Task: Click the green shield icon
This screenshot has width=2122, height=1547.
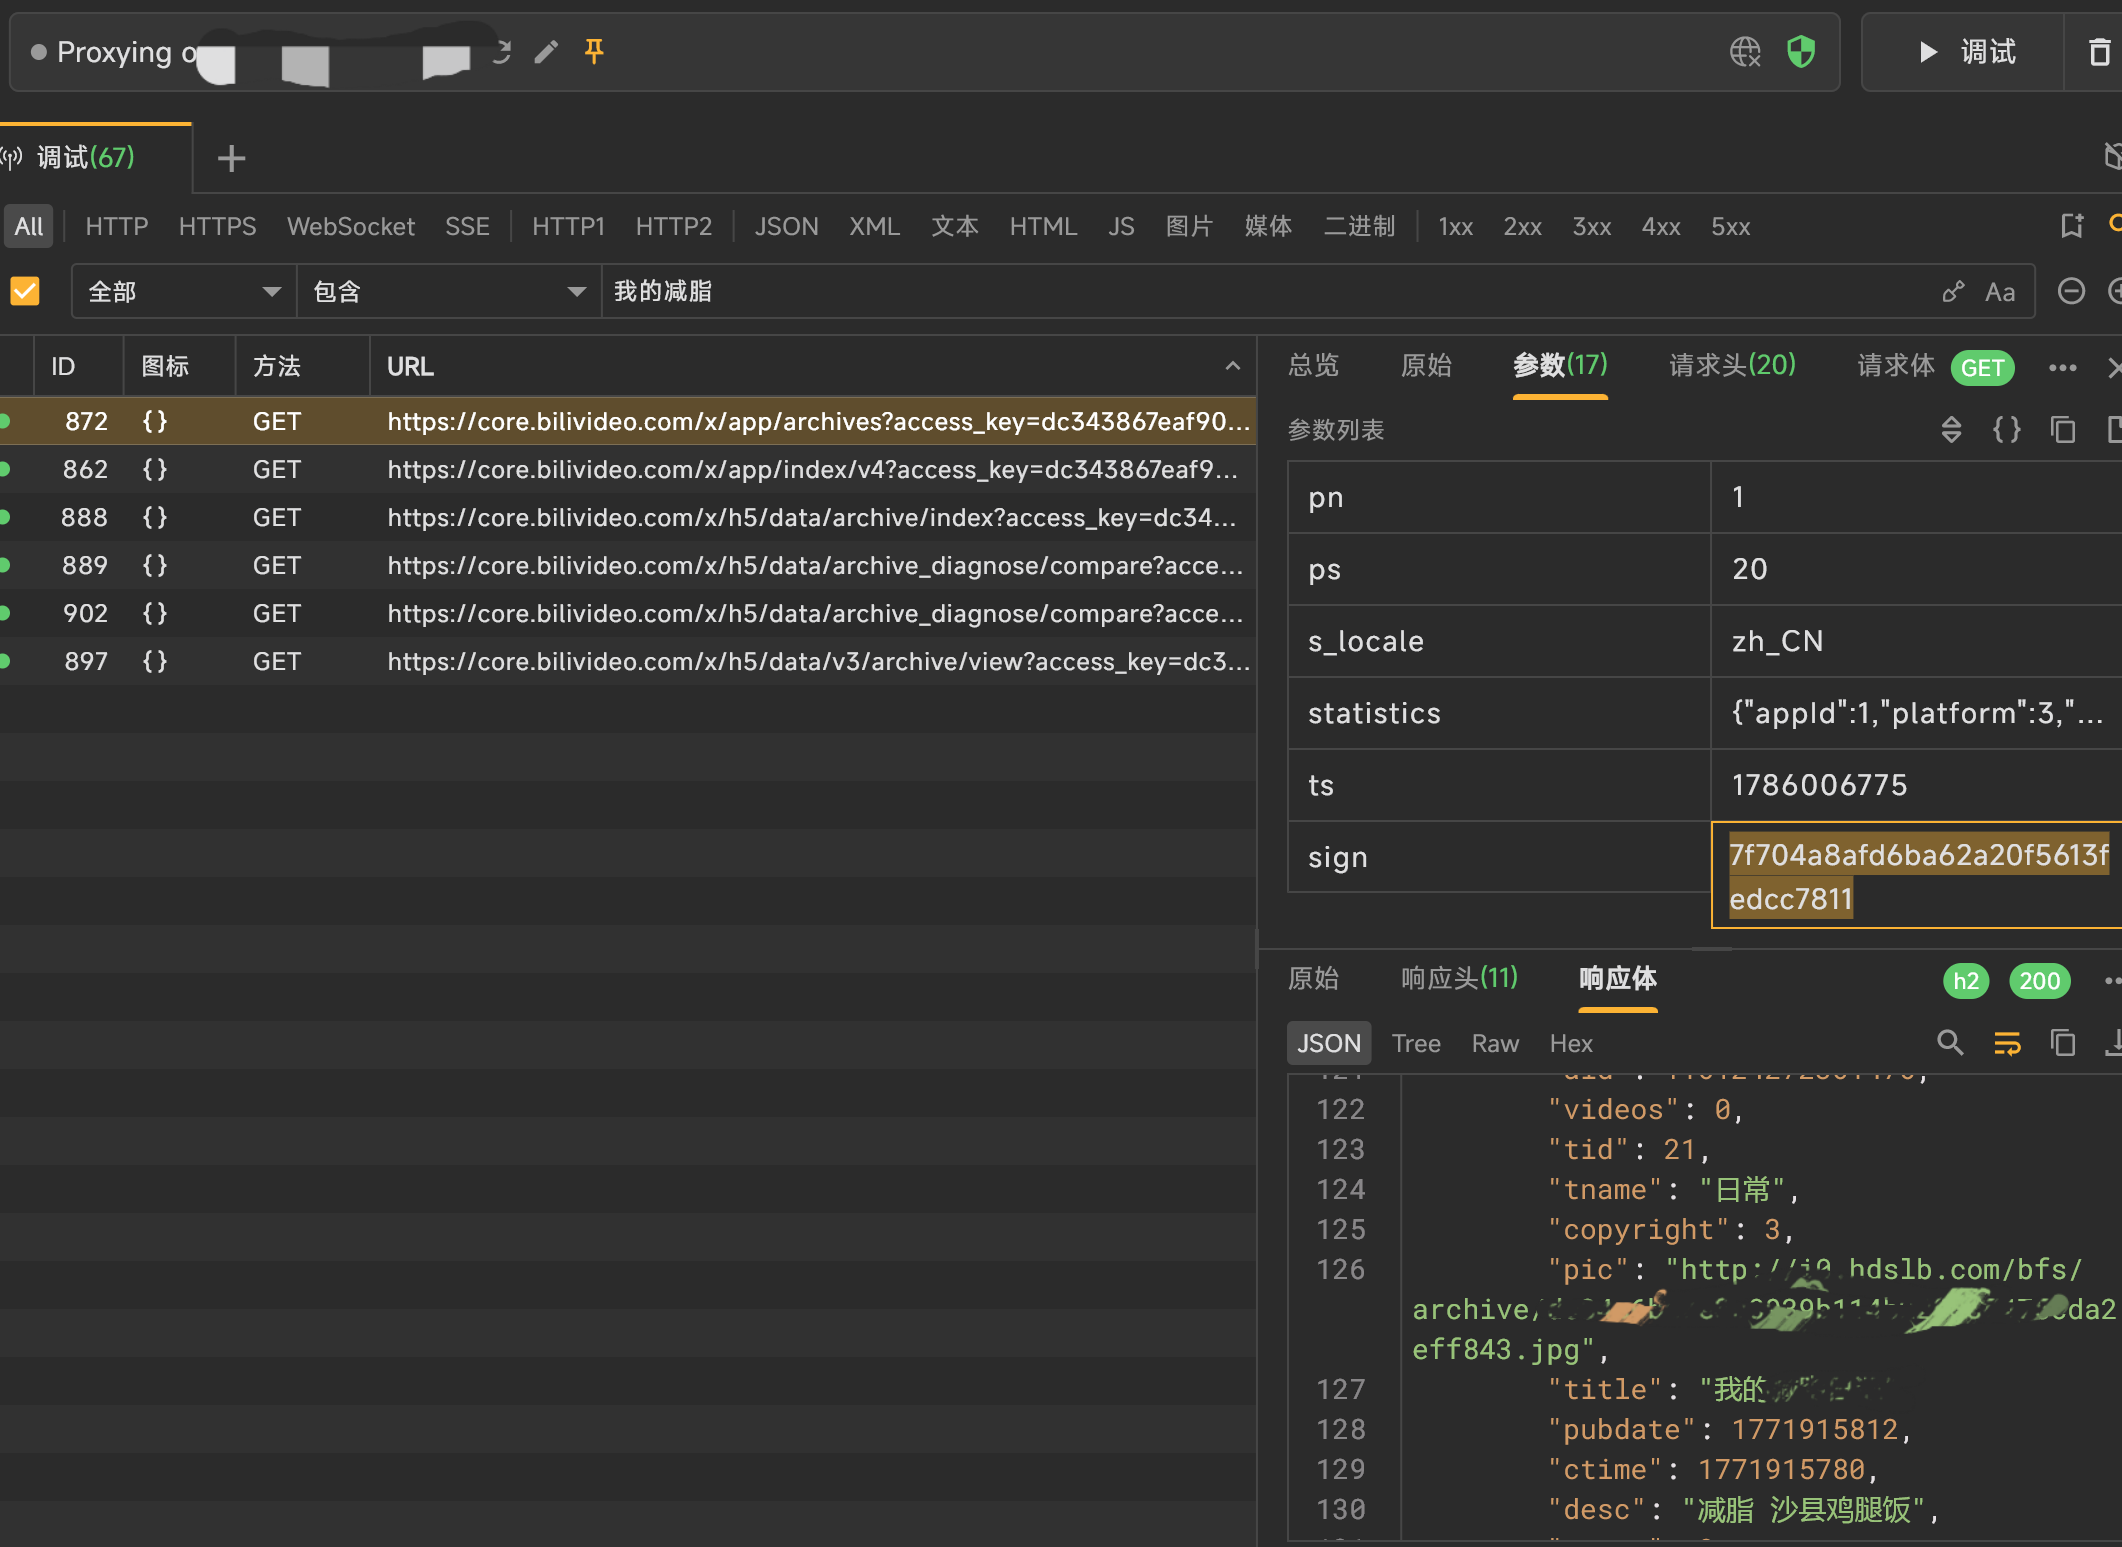Action: [x=1801, y=51]
